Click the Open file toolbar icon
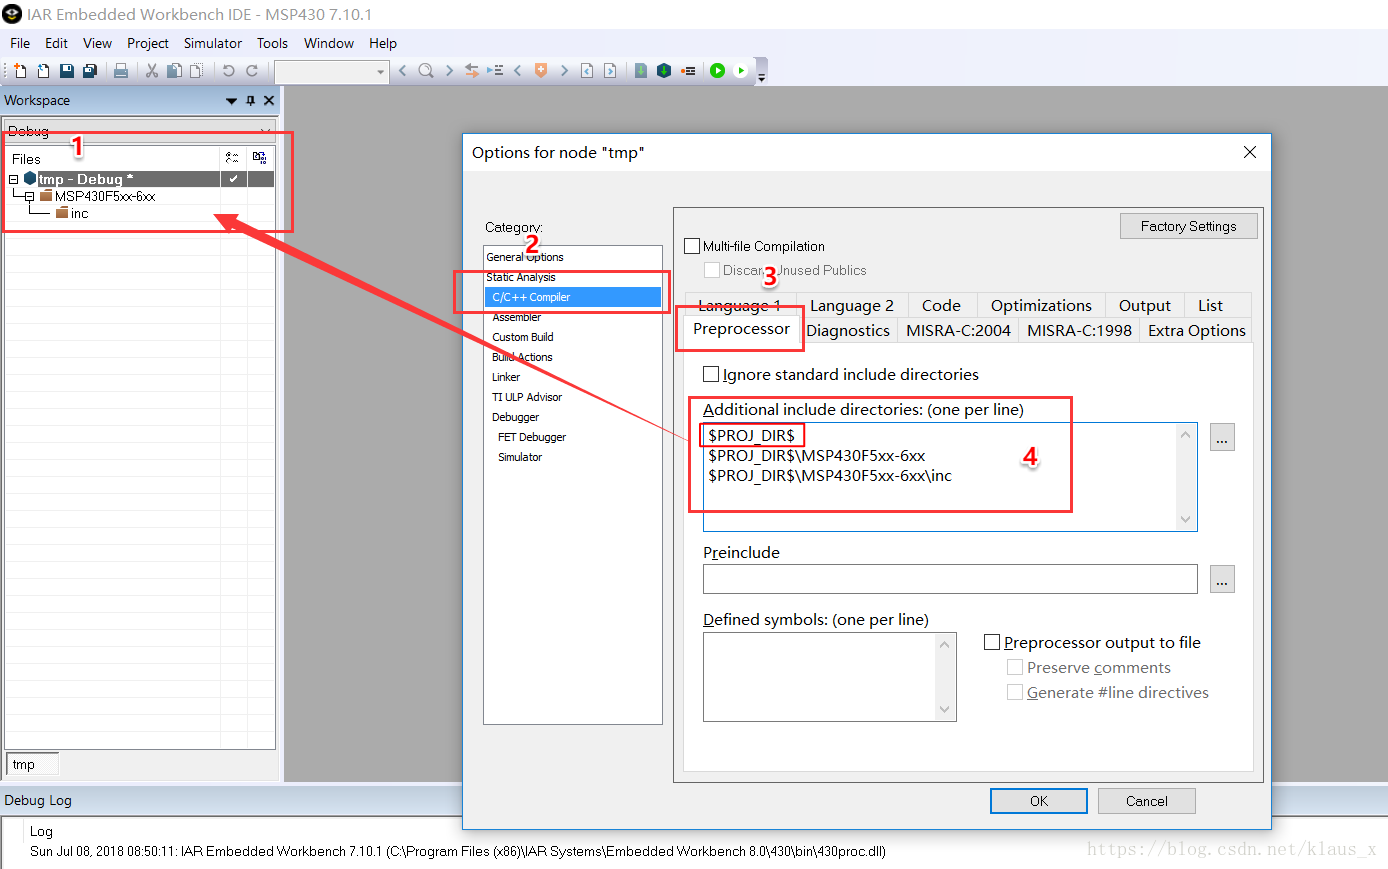This screenshot has width=1388, height=869. (43, 71)
